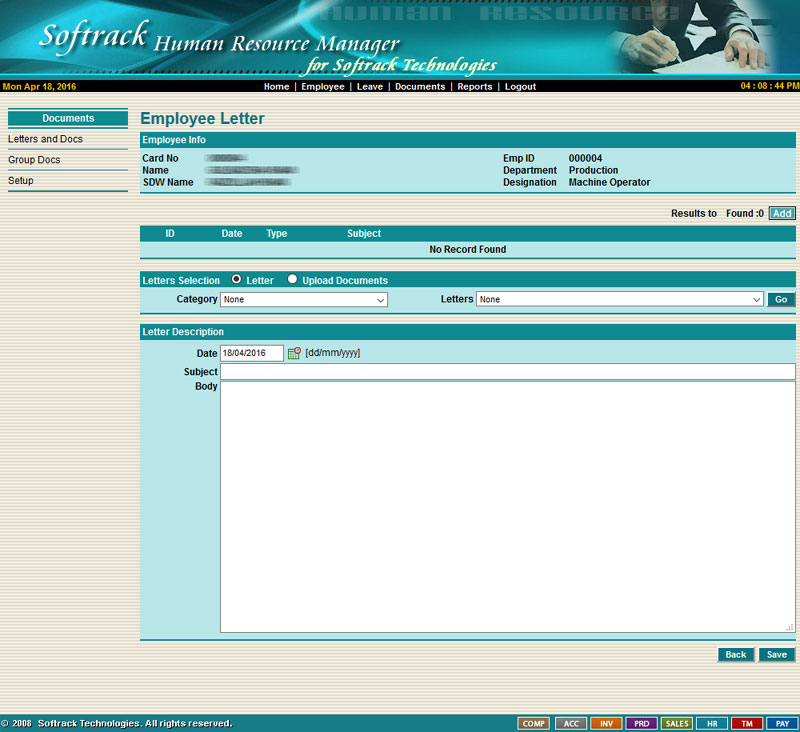The height and width of the screenshot is (732, 800).
Task: Open the Reports menu item
Action: 474,87
